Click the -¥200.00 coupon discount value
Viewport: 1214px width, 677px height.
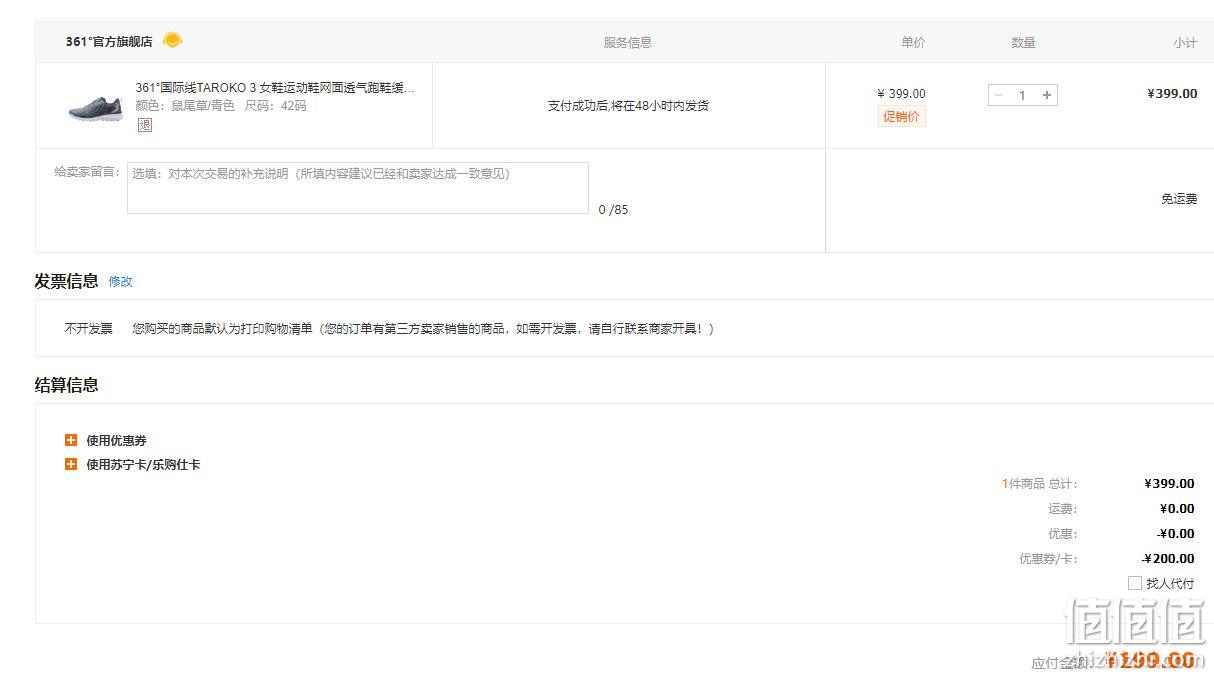1168,559
